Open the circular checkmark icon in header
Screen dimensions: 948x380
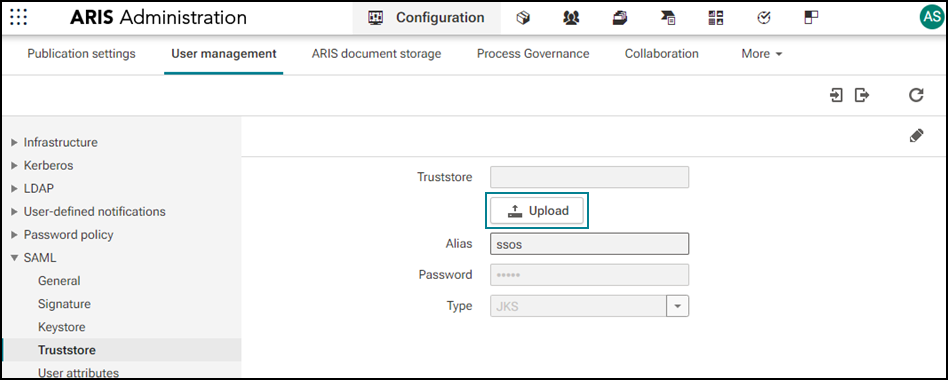coord(764,18)
